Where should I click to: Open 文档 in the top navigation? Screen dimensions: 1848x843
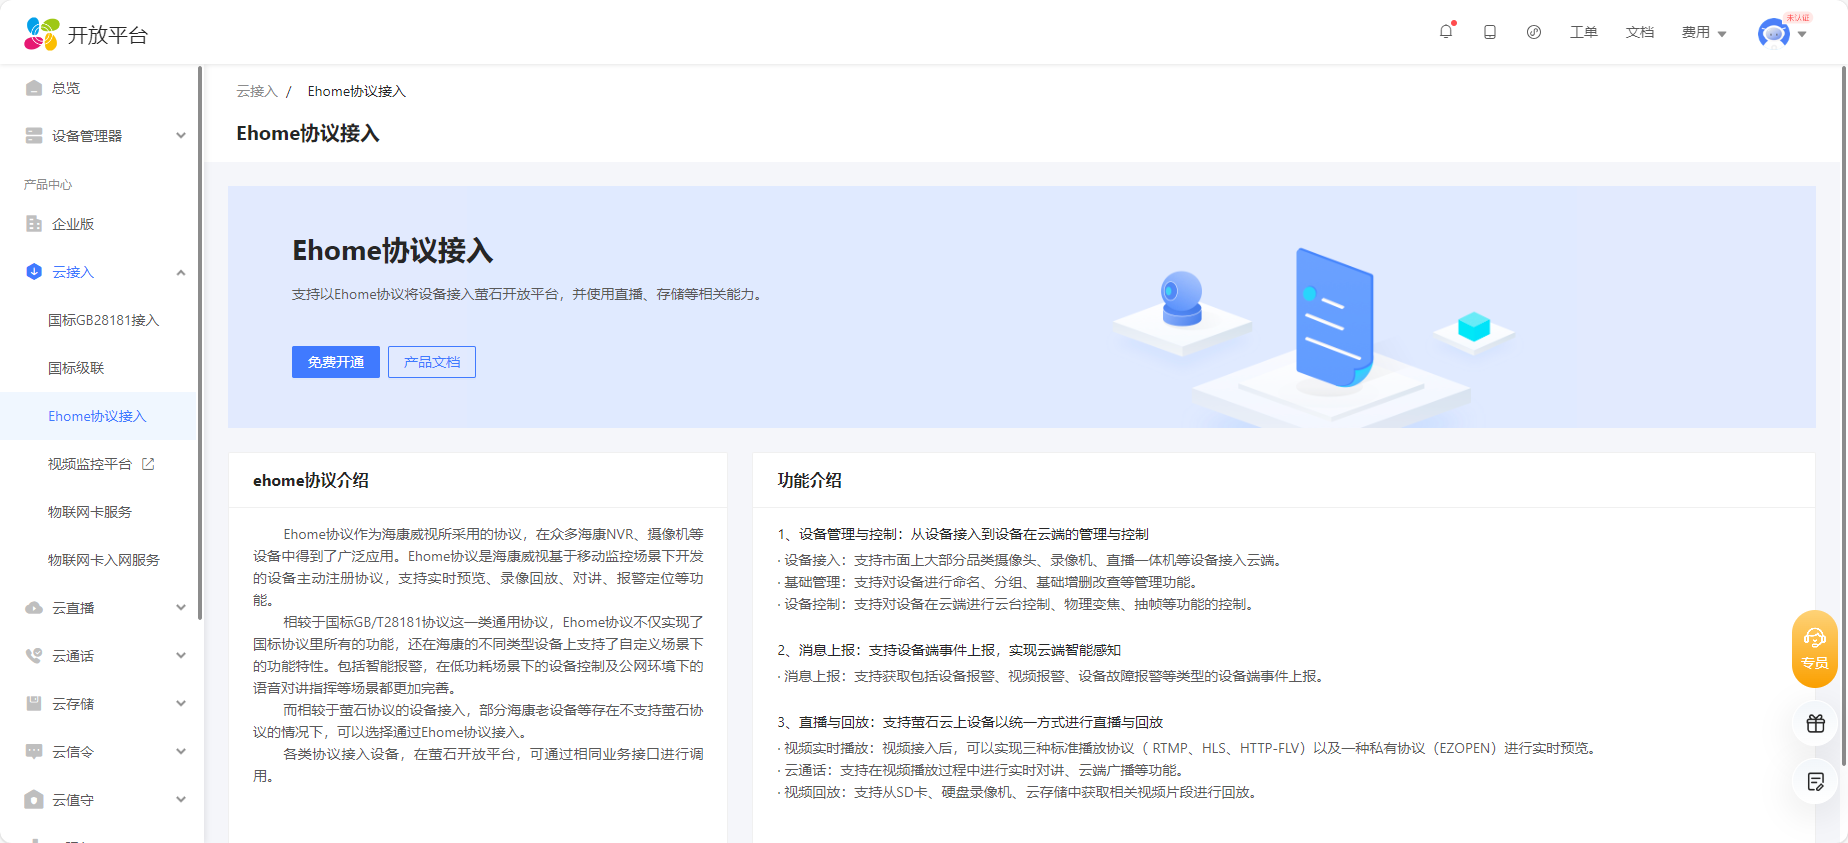tap(1639, 33)
